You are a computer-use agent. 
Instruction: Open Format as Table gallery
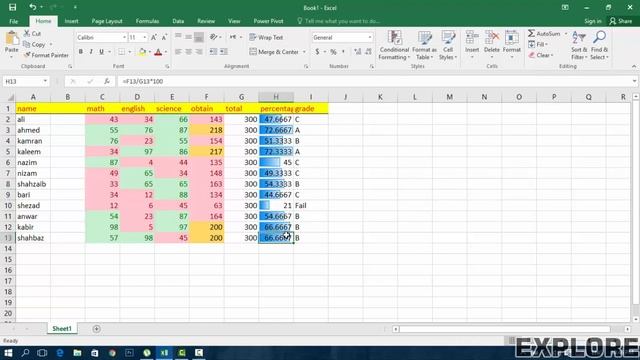pyautogui.click(x=424, y=45)
